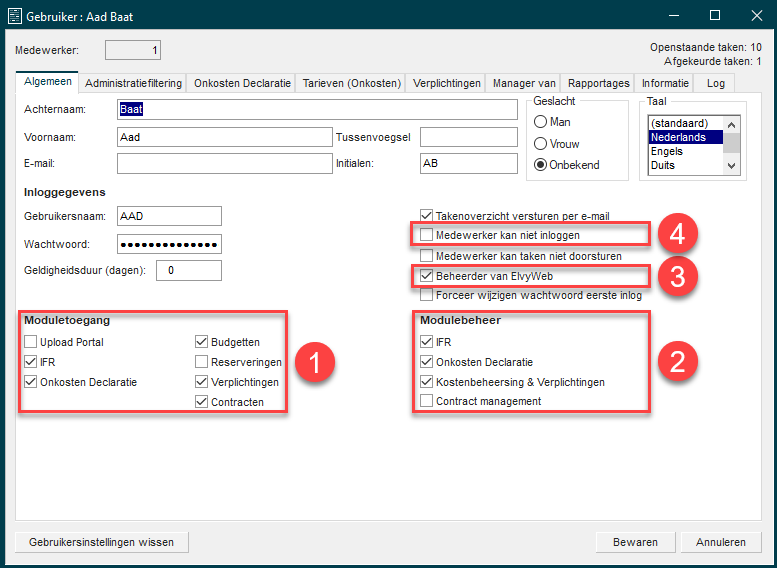
Task: Tick the Reserveringen module checkbox
Action: click(202, 362)
